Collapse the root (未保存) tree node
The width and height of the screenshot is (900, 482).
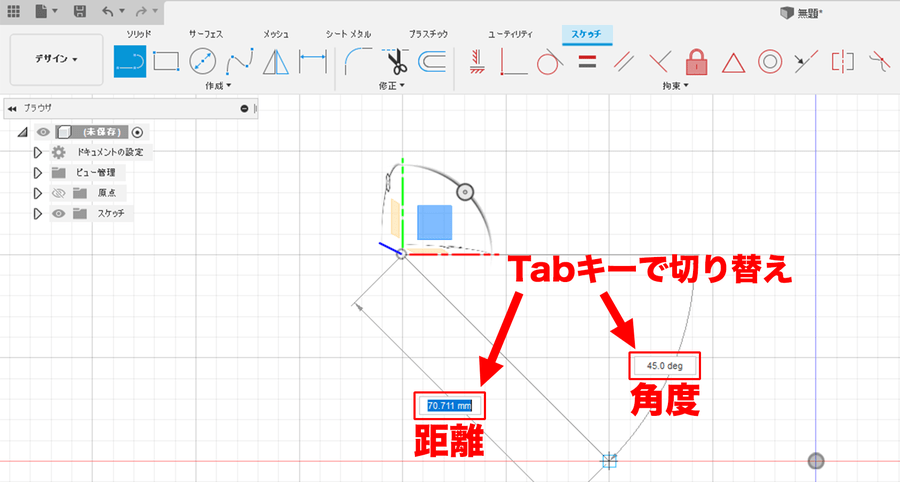pos(22,132)
